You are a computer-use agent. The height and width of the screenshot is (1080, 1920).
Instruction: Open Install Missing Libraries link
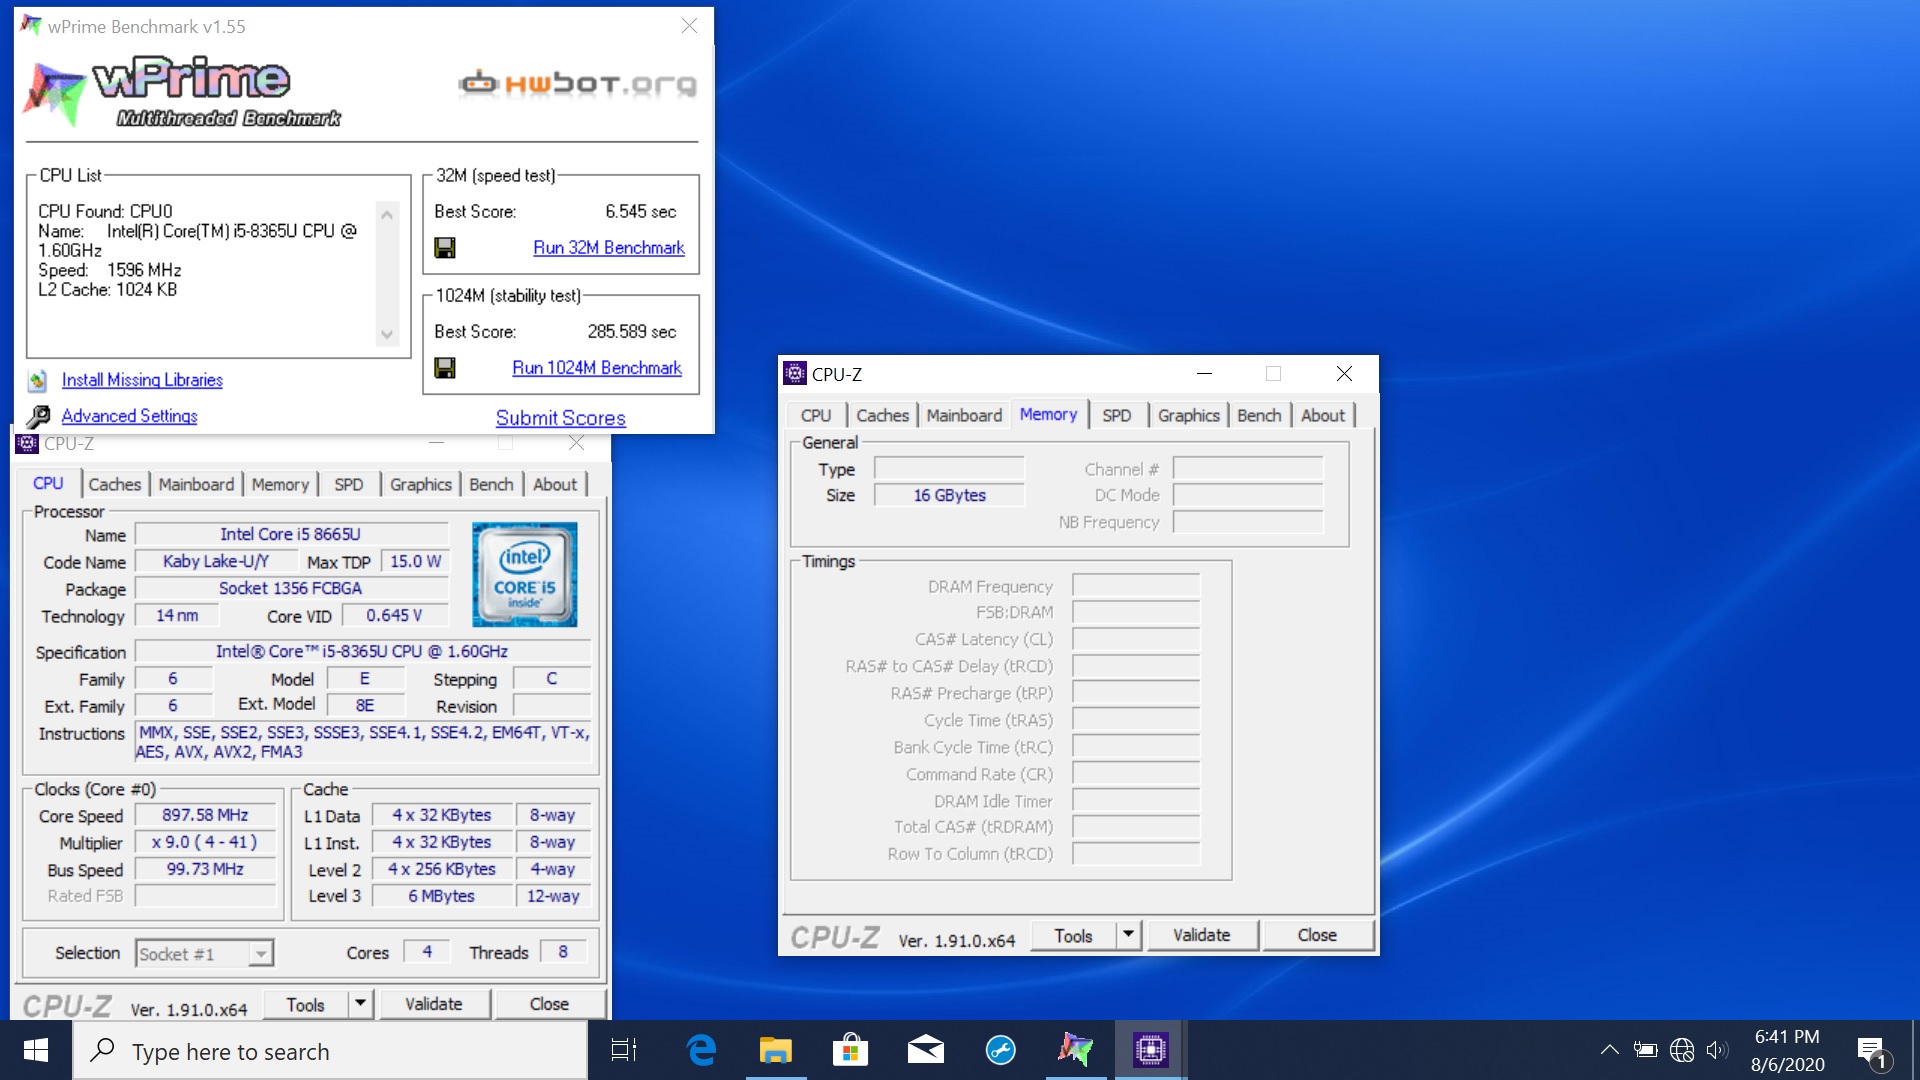point(142,380)
